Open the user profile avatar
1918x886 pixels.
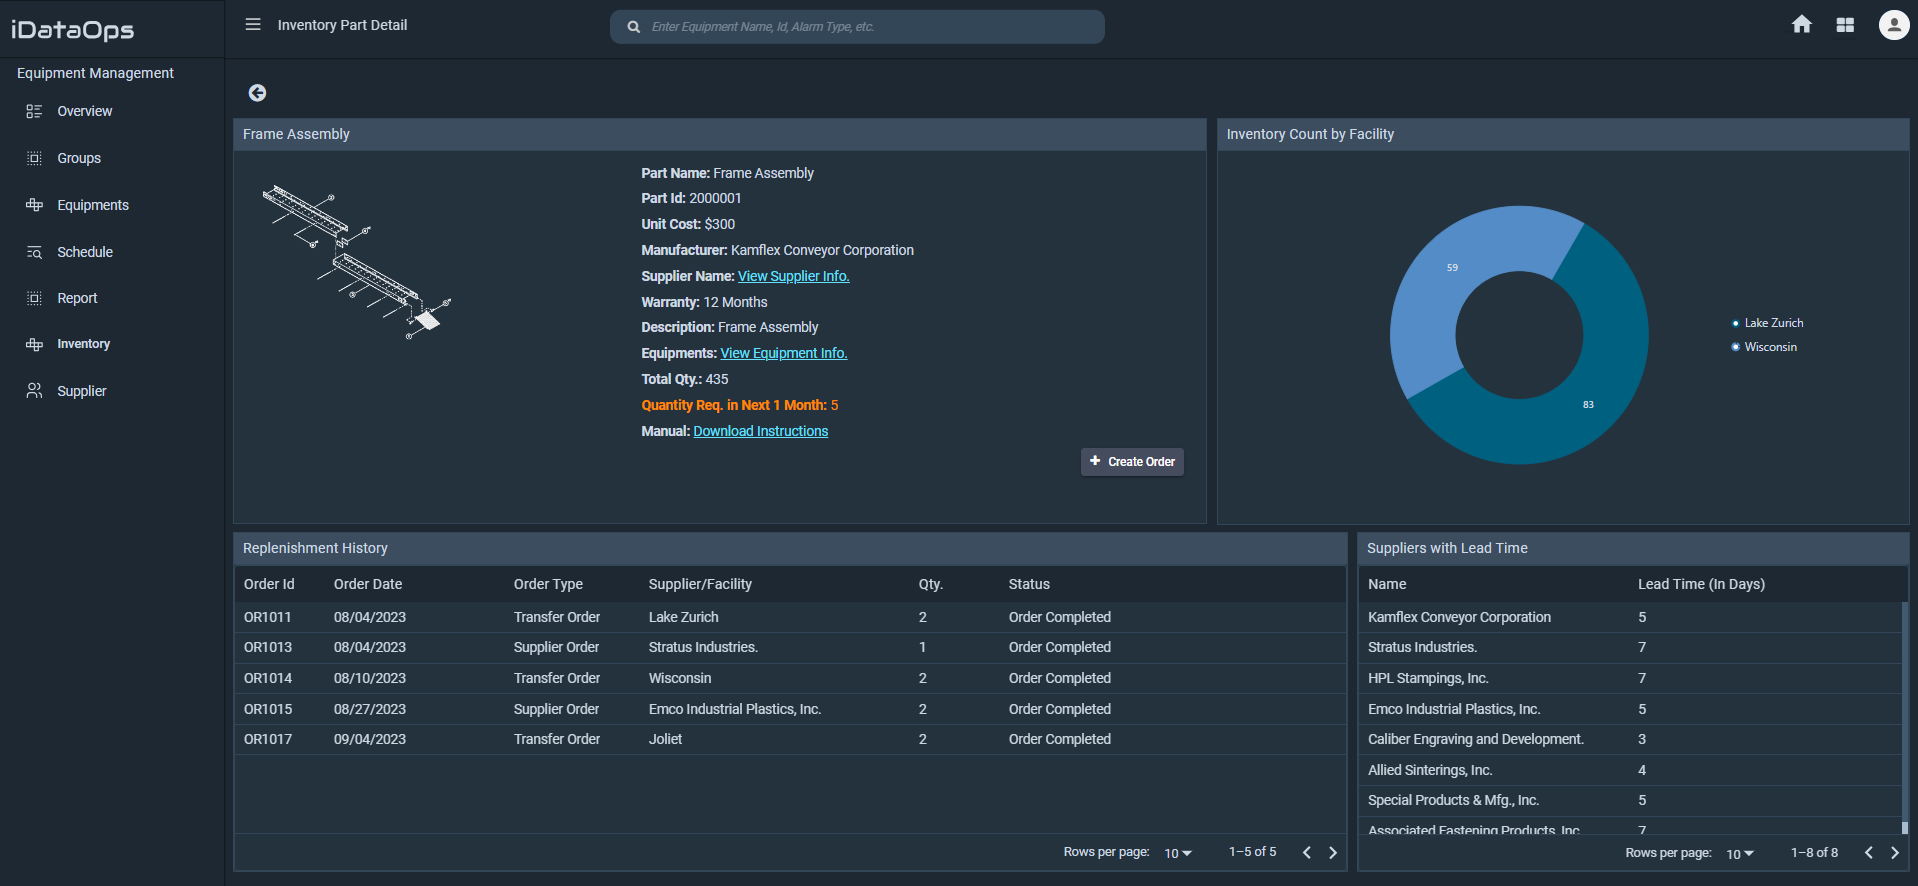1893,25
